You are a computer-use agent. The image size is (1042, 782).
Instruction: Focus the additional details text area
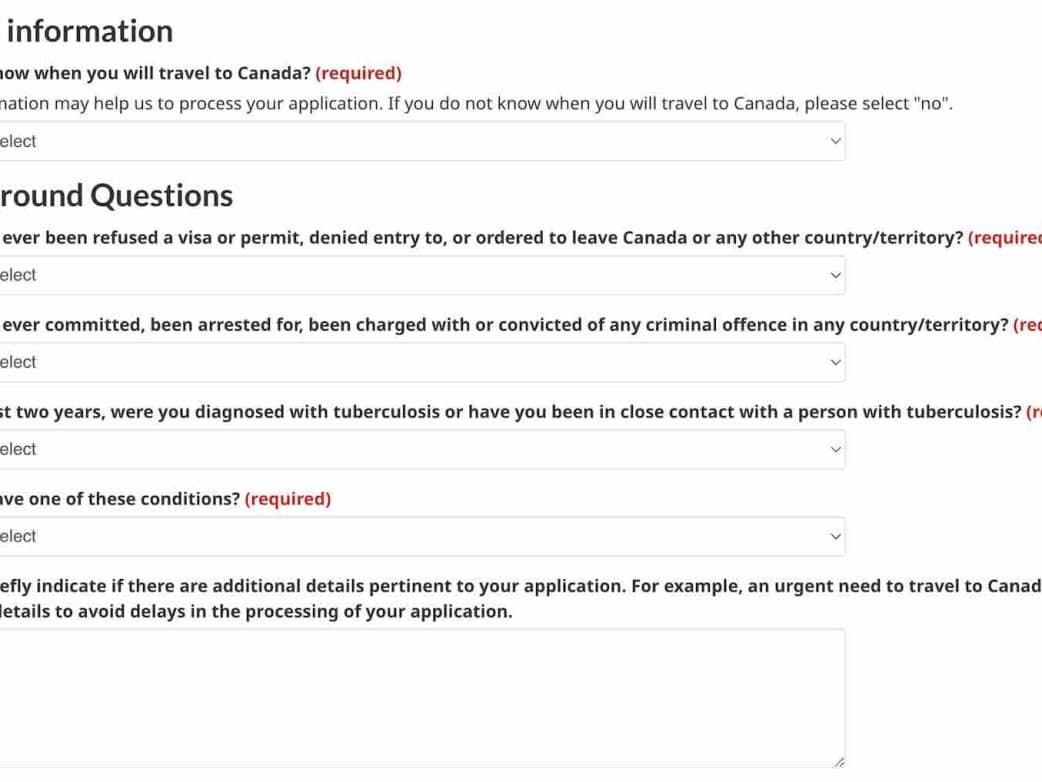(420, 697)
